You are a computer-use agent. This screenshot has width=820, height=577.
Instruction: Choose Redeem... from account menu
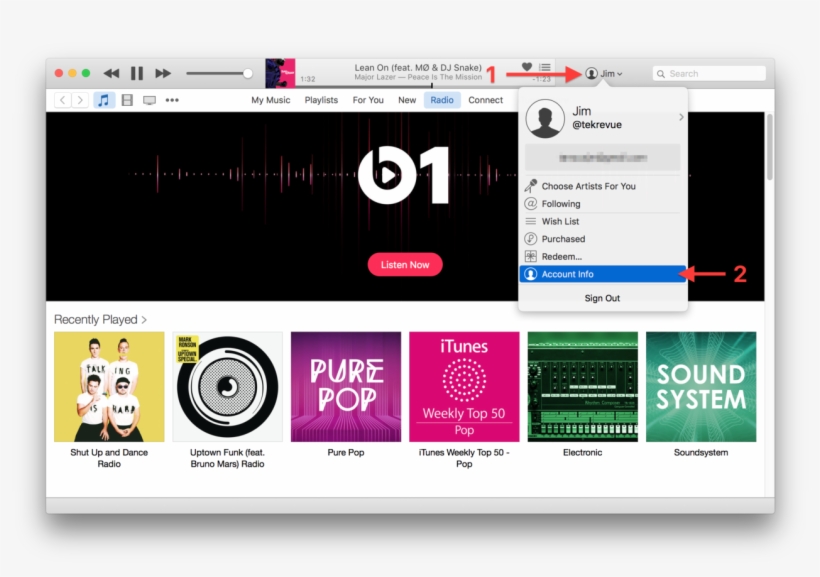click(x=603, y=256)
